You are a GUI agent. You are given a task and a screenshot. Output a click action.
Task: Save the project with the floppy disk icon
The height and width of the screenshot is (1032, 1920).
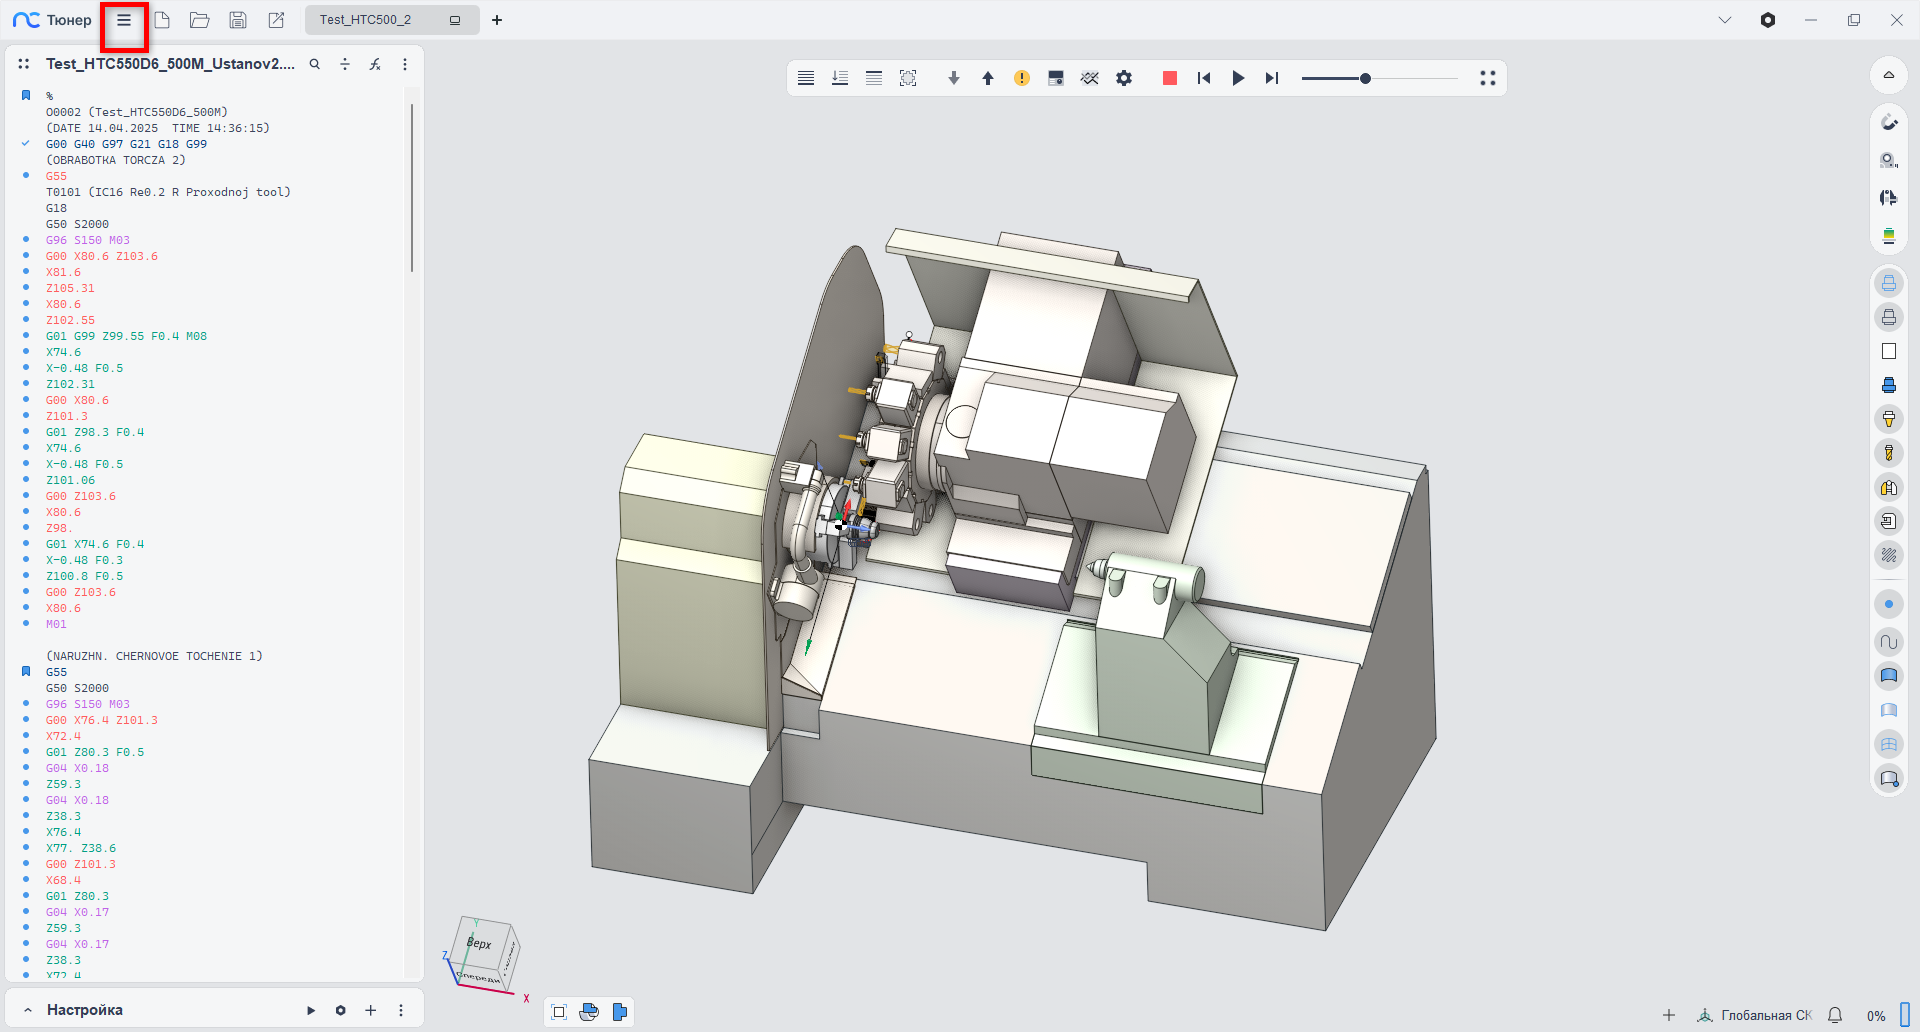(237, 20)
